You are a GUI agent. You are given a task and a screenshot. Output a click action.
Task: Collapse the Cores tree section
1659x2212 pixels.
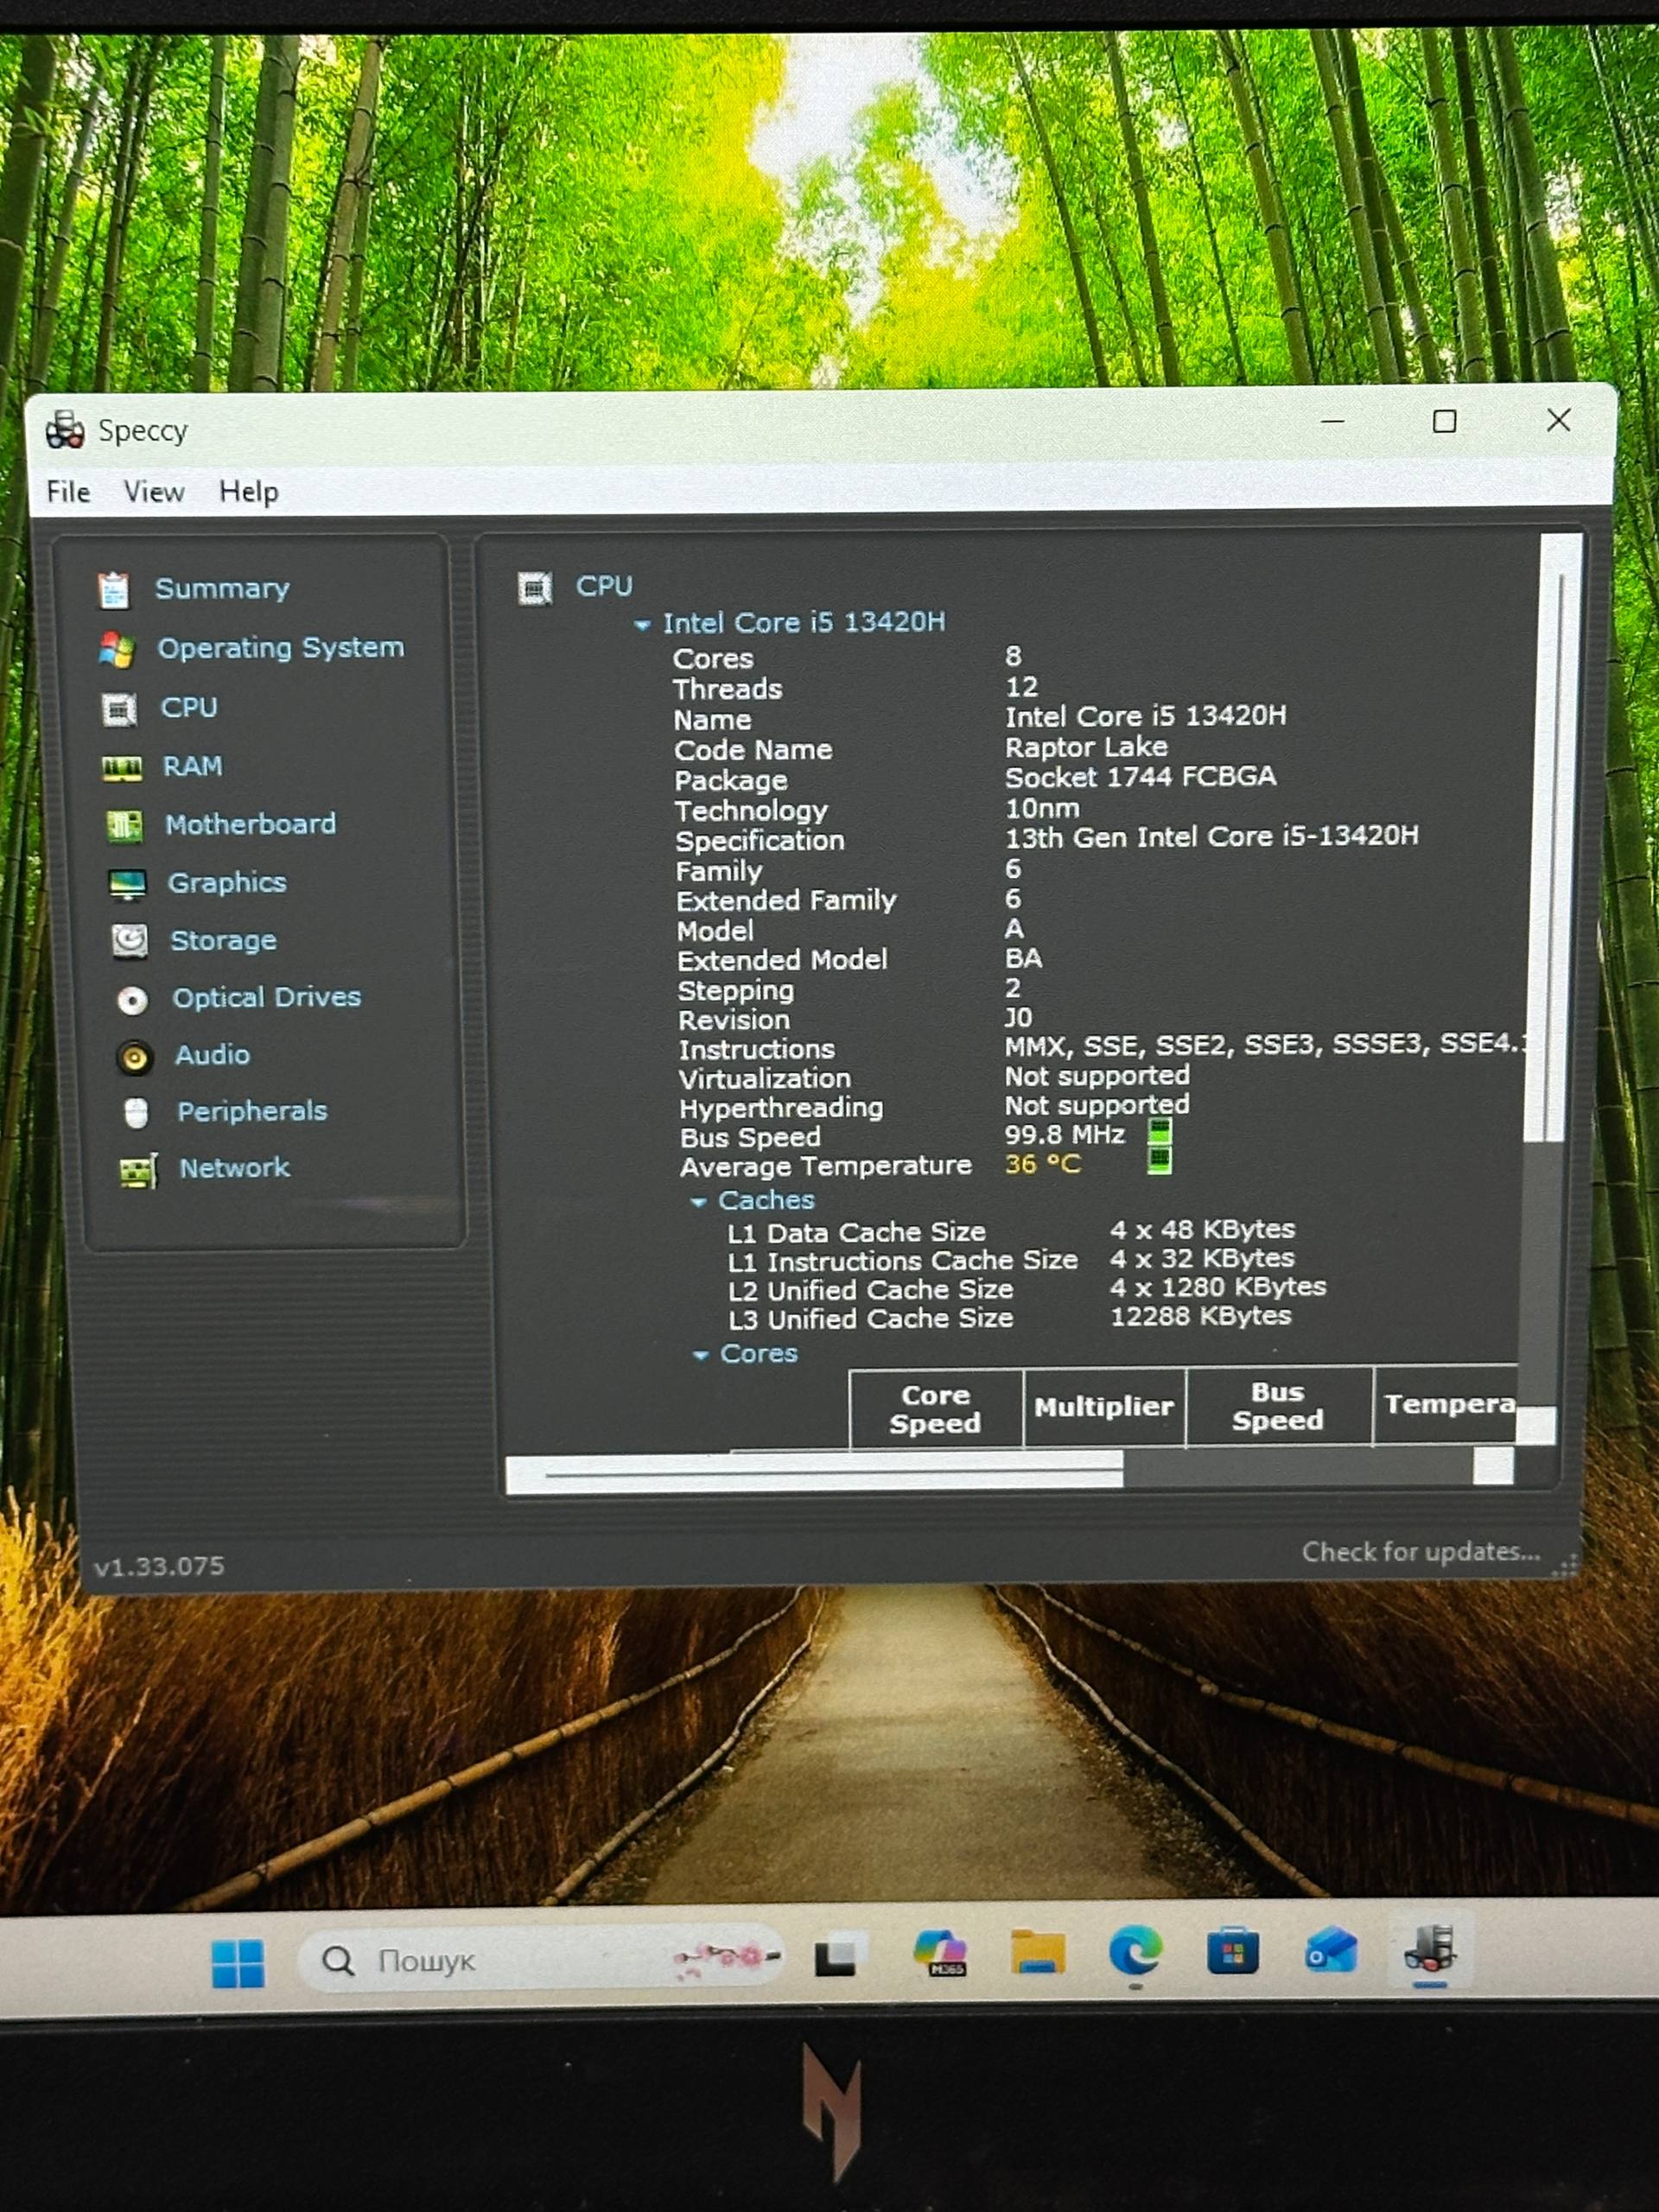click(x=701, y=1356)
